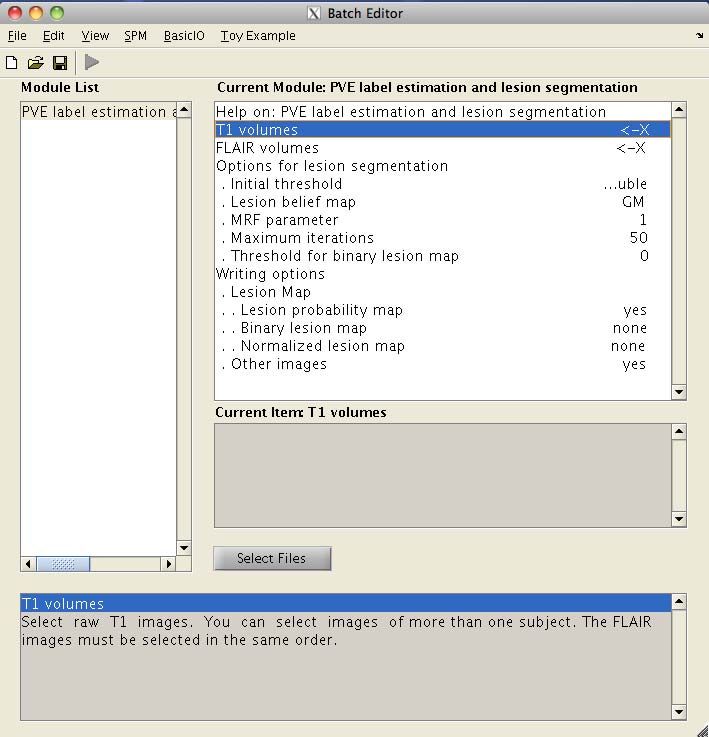Click the Open batch folder icon
Image resolution: width=709 pixels, height=737 pixels.
(36, 63)
